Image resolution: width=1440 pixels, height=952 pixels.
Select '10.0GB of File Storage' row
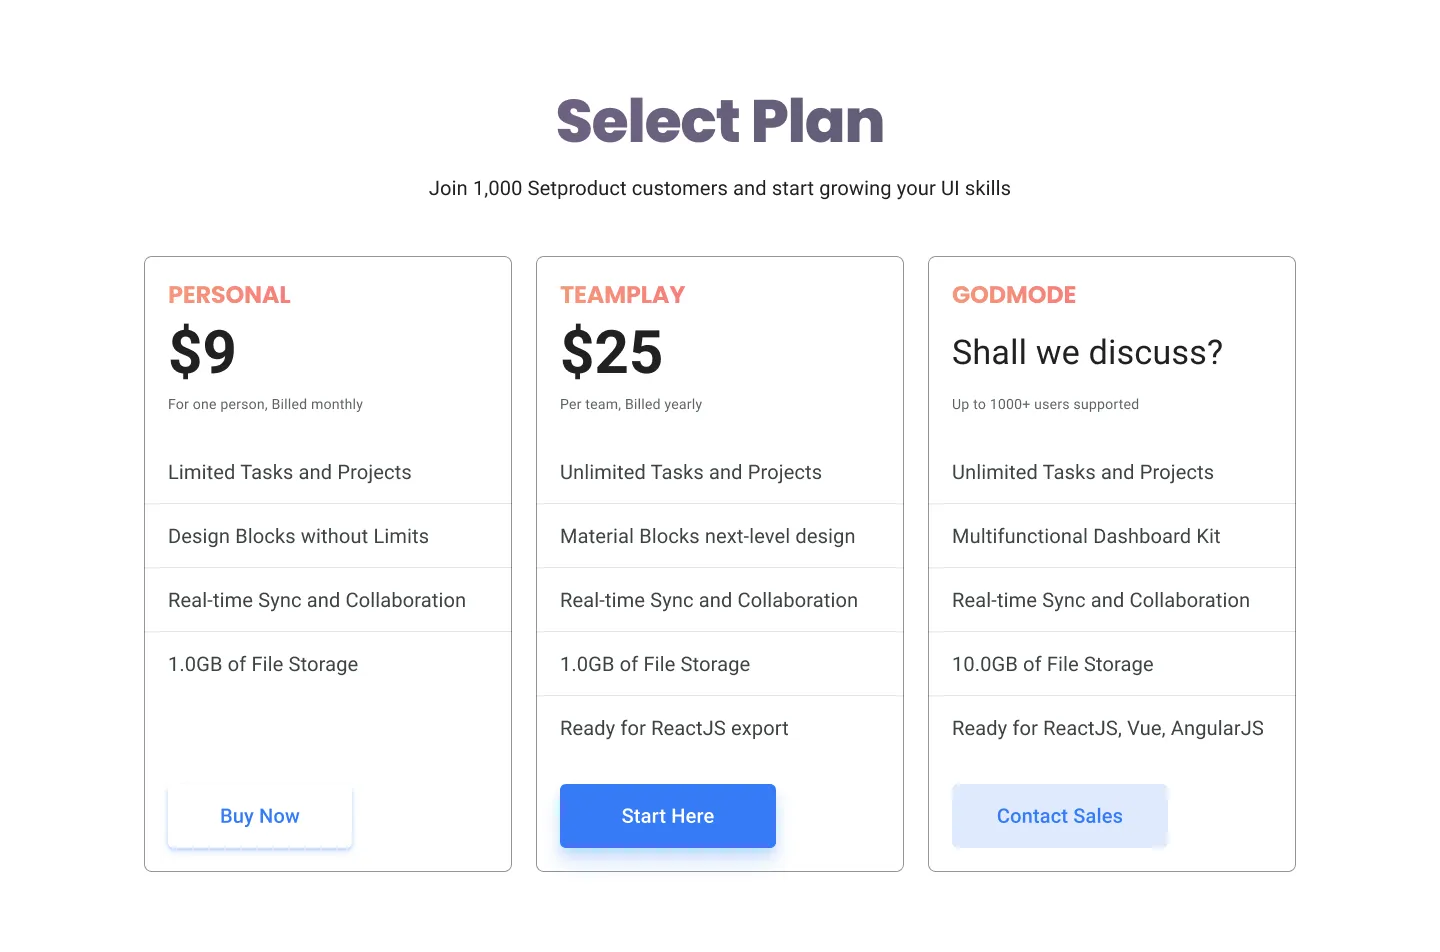click(1052, 664)
